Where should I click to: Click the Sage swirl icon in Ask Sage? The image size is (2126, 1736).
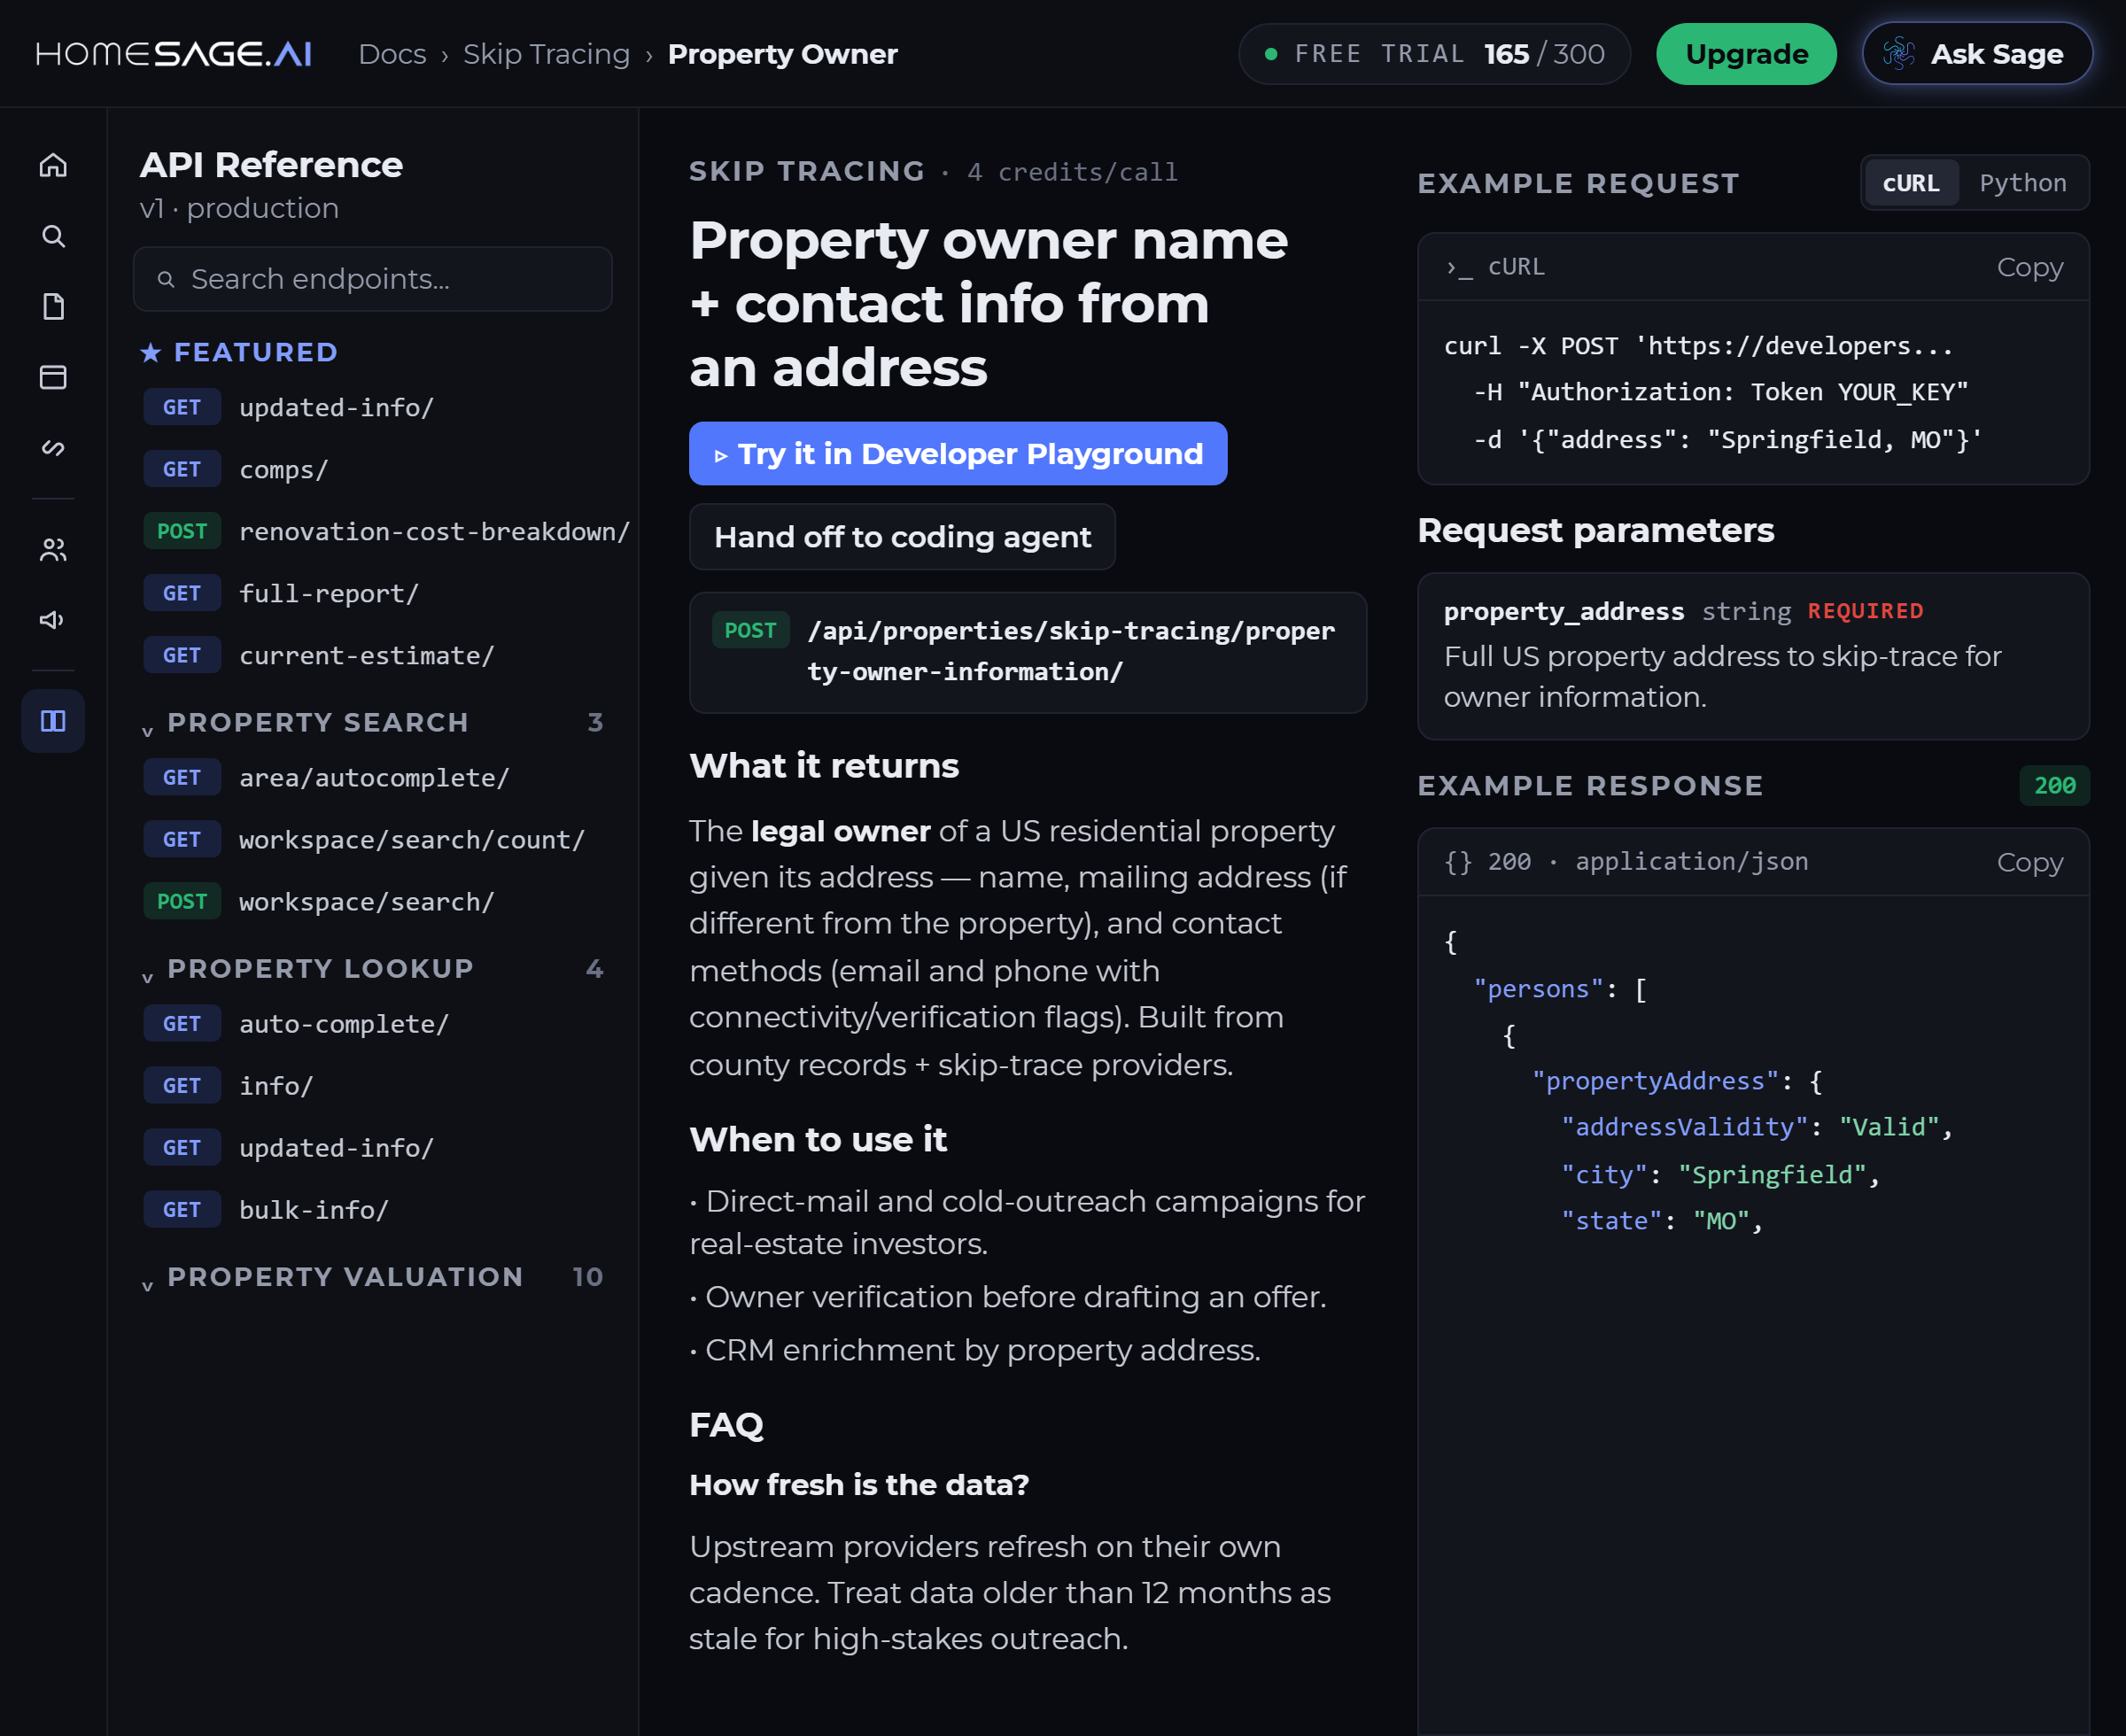click(x=1898, y=54)
